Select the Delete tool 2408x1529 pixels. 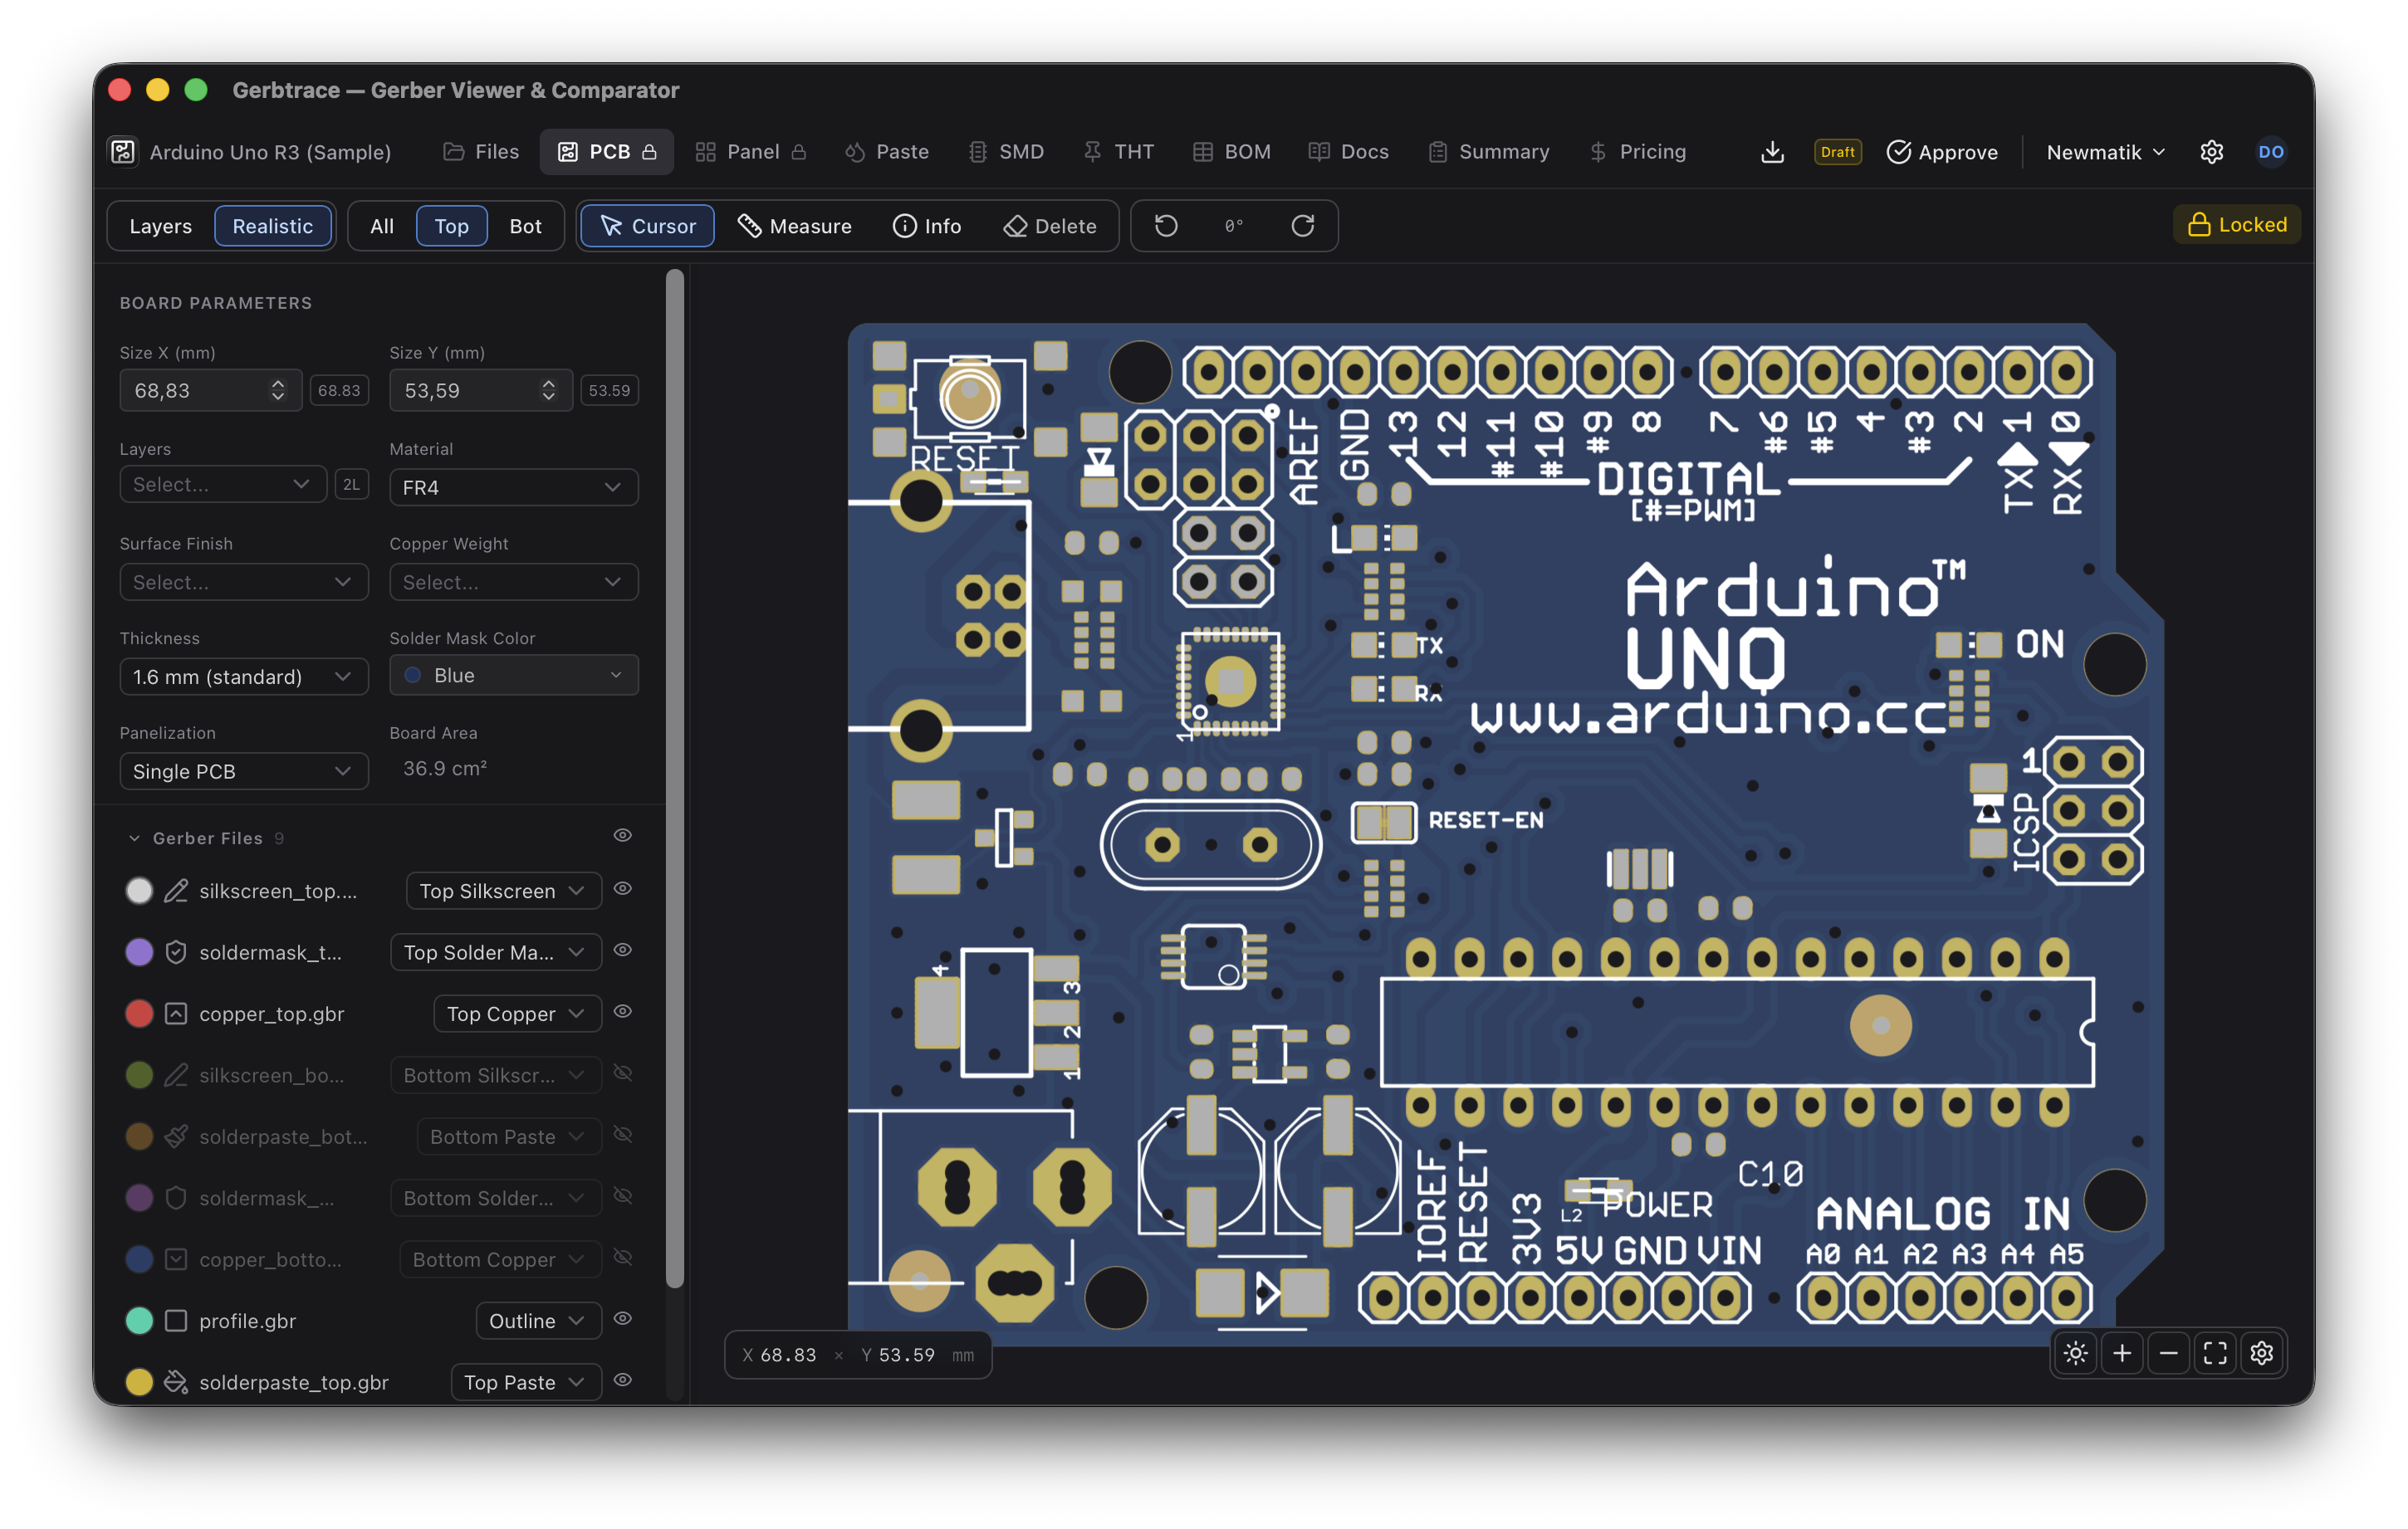pyautogui.click(x=1050, y=226)
